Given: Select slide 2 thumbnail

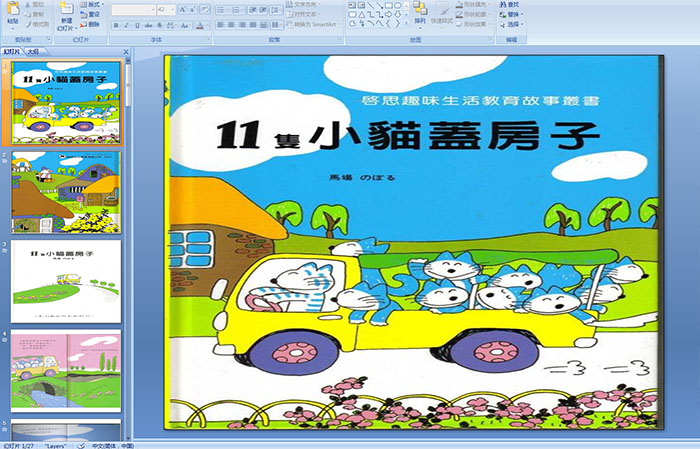Looking at the screenshot, I should click(66, 192).
